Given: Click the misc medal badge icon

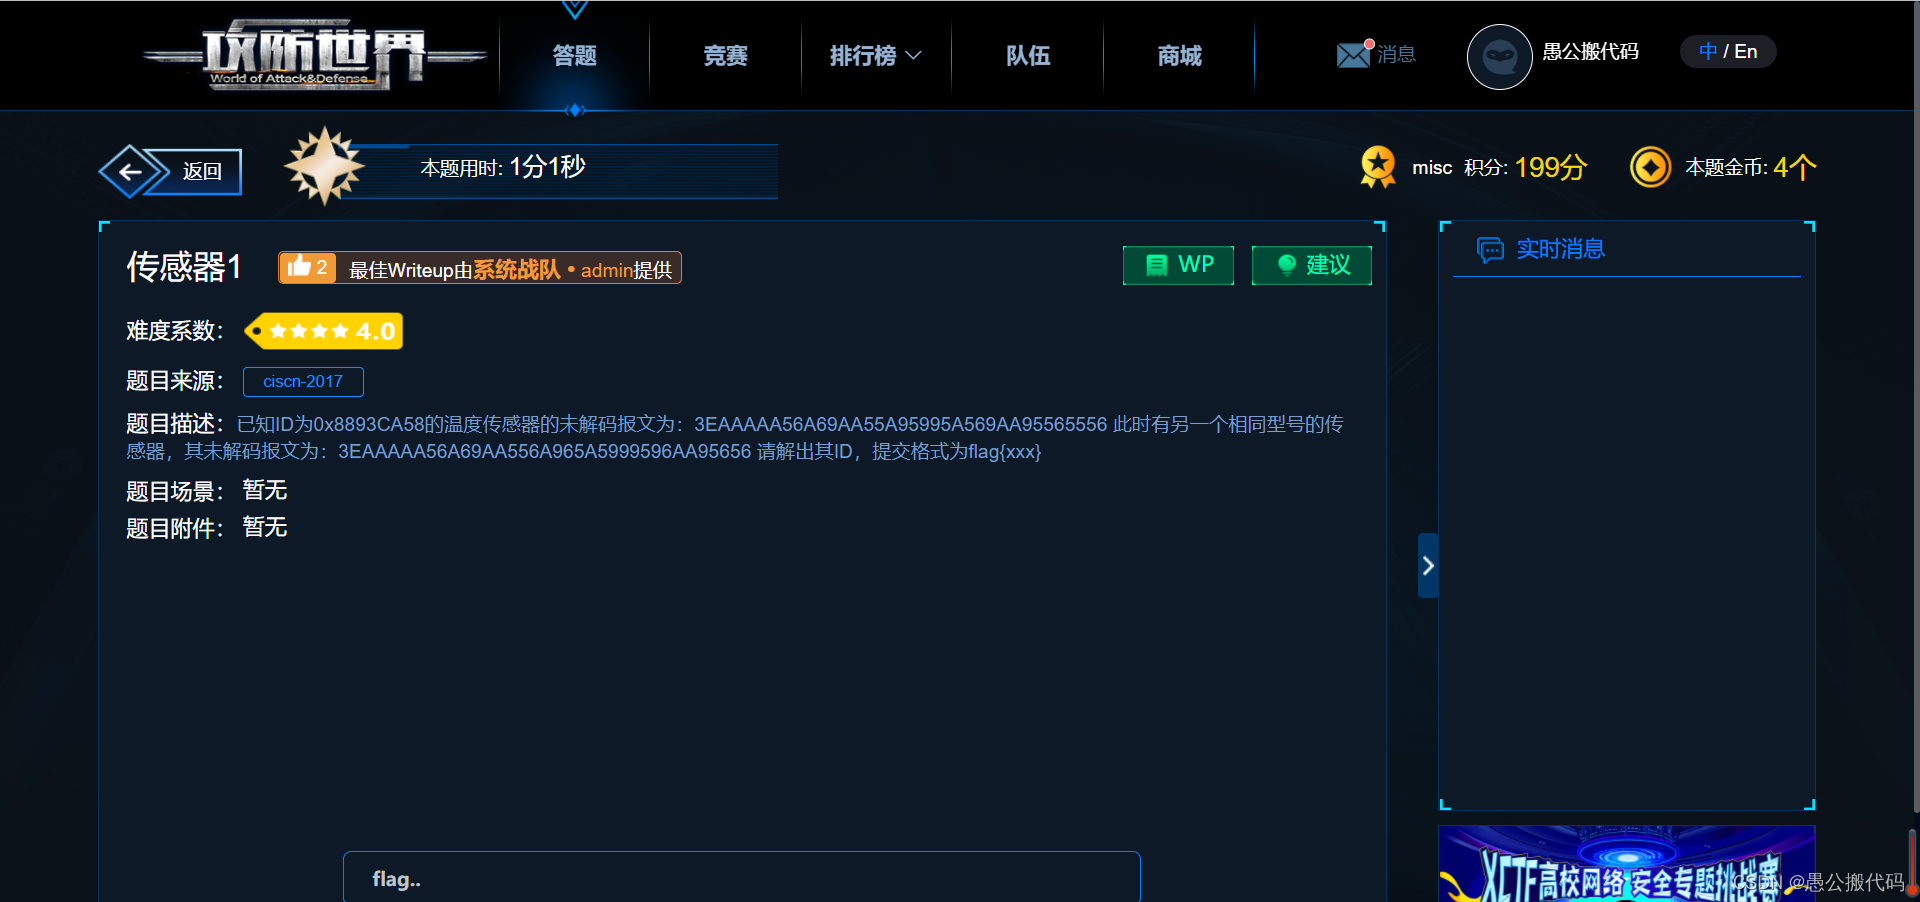Looking at the screenshot, I should [1378, 167].
